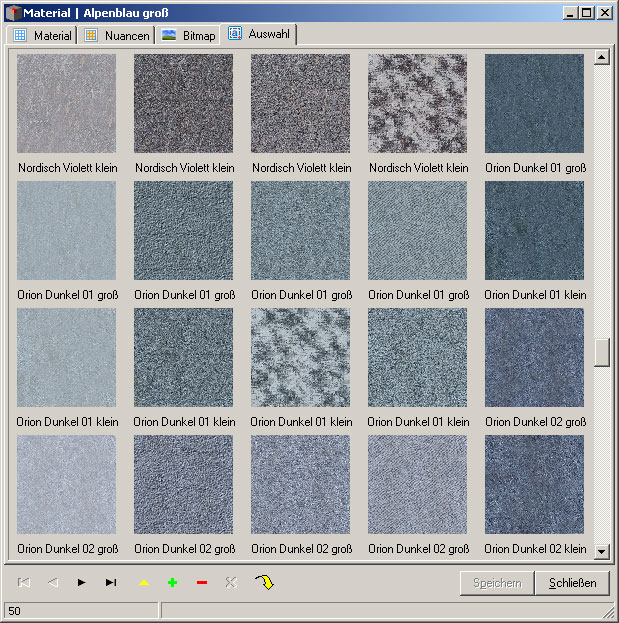Click the scrollbar down arrow
Viewport: 619px width, 623px height.
pos(602,551)
